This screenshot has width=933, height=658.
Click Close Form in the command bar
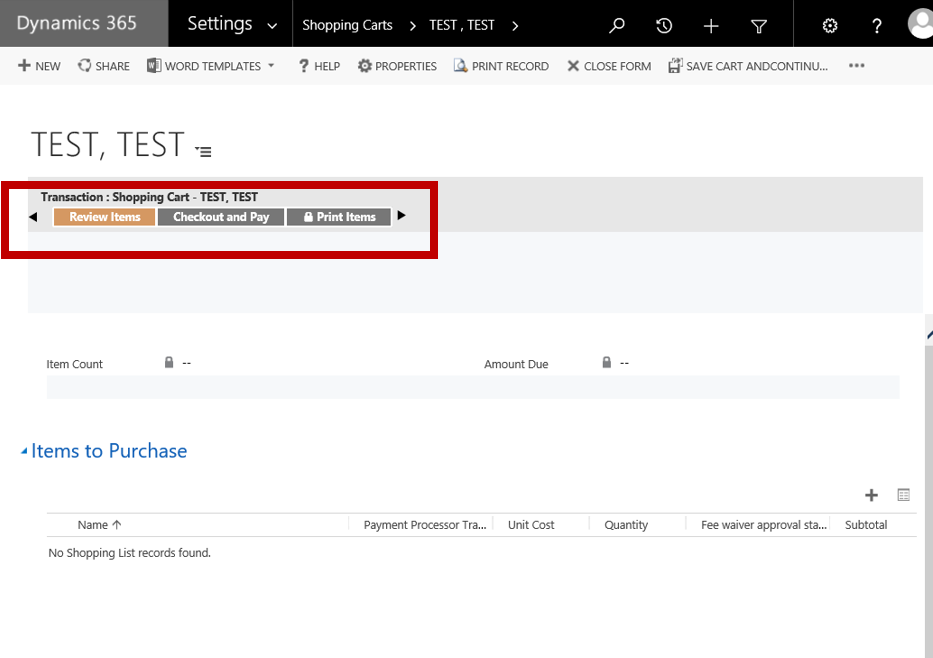point(608,66)
